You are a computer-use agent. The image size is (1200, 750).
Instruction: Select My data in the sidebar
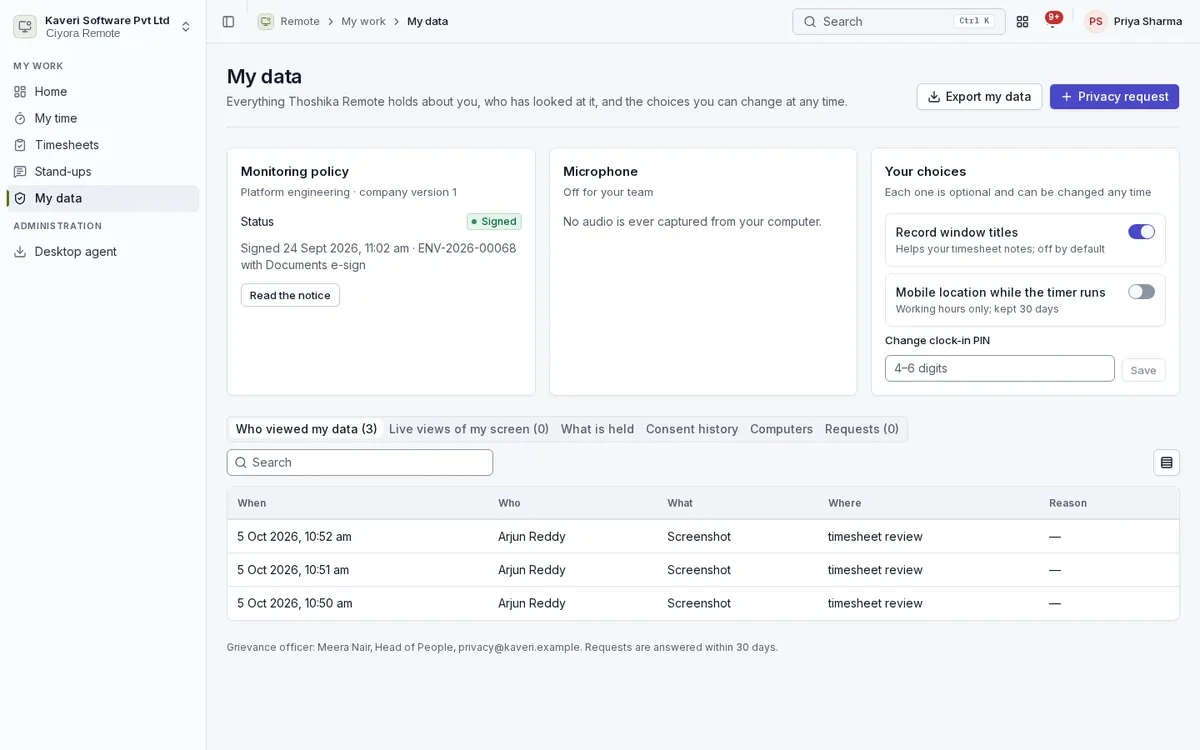click(x=103, y=198)
